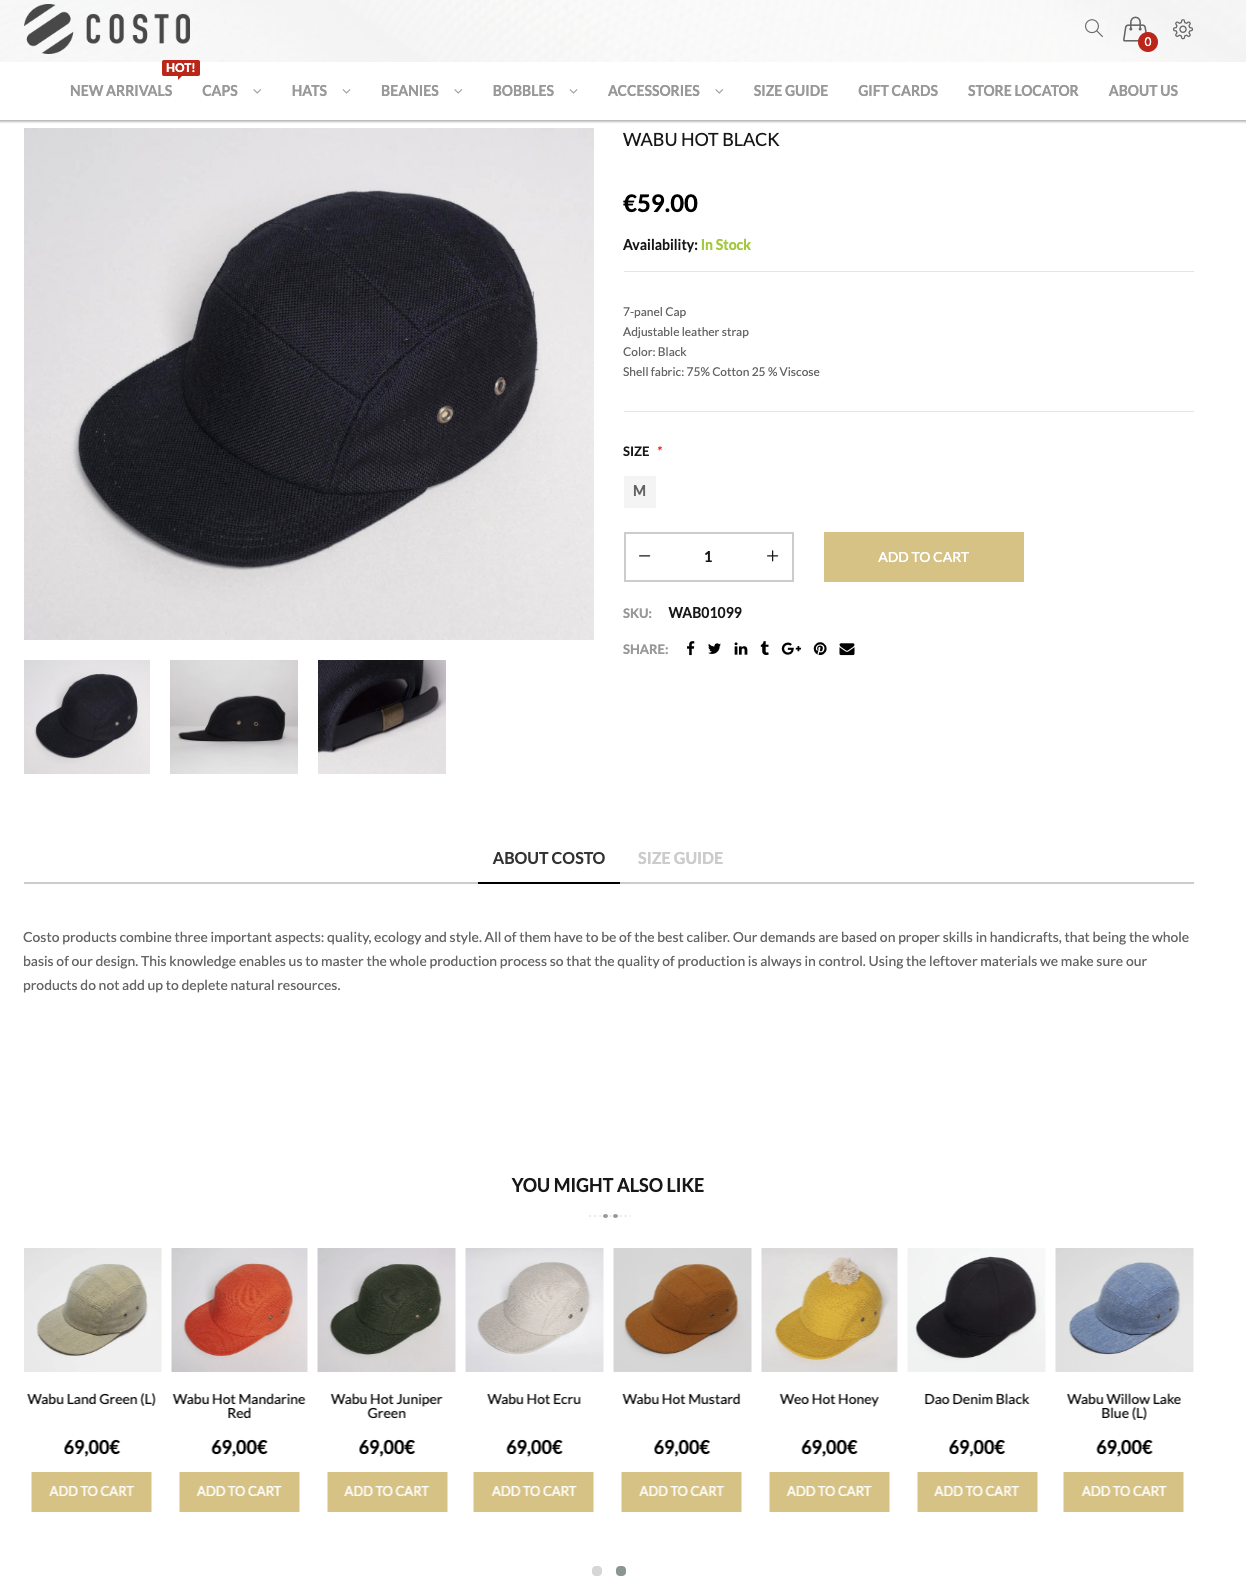Share product on Facebook

[690, 649]
